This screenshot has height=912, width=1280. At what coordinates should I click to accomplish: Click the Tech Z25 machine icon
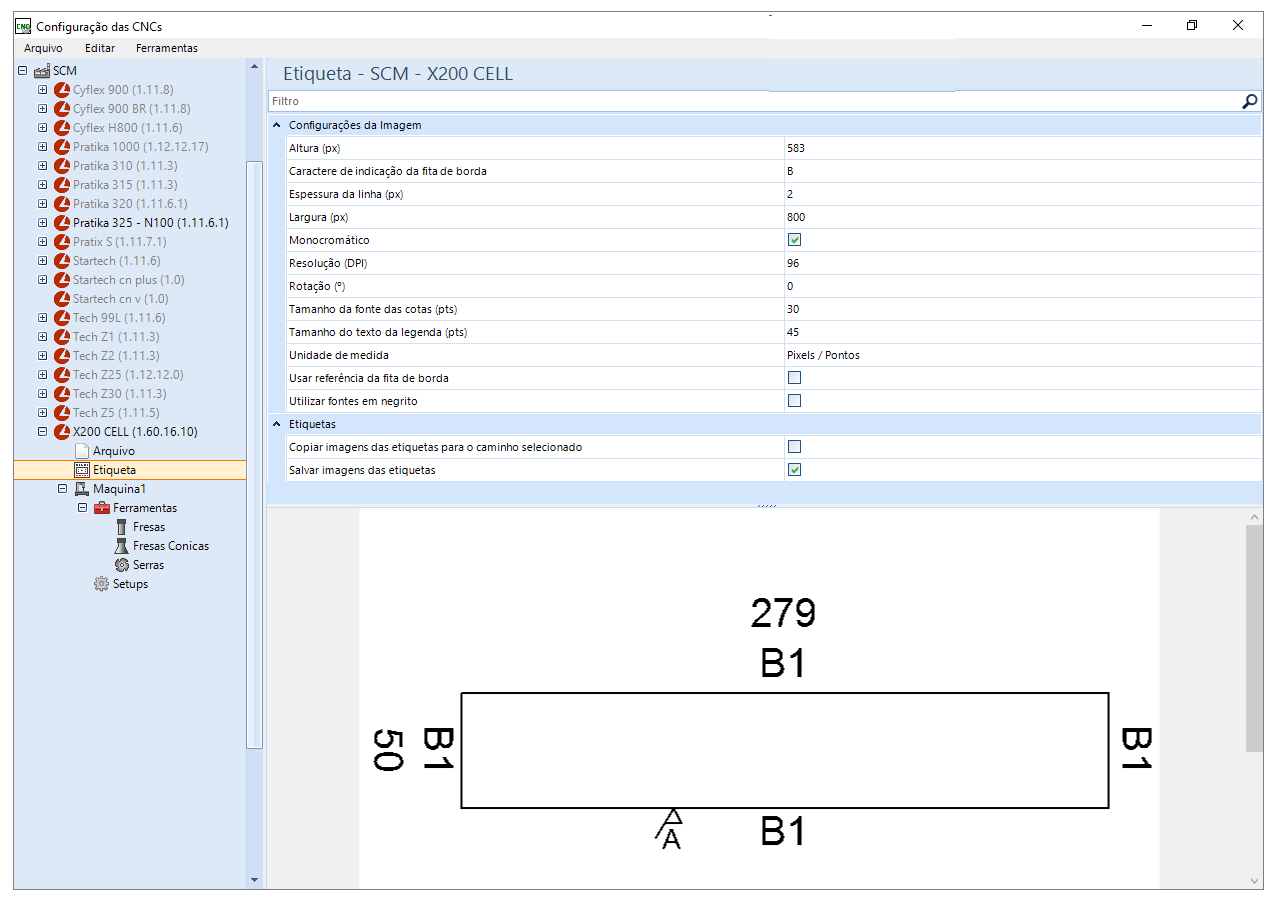click(x=62, y=375)
